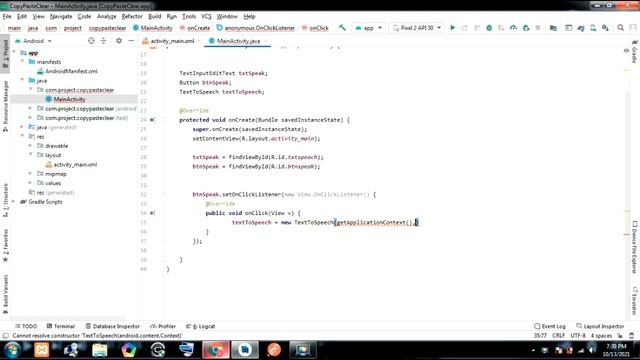Click the onClick breadcrumb in navigation bar
This screenshot has width=640, height=360.
(x=319, y=28)
